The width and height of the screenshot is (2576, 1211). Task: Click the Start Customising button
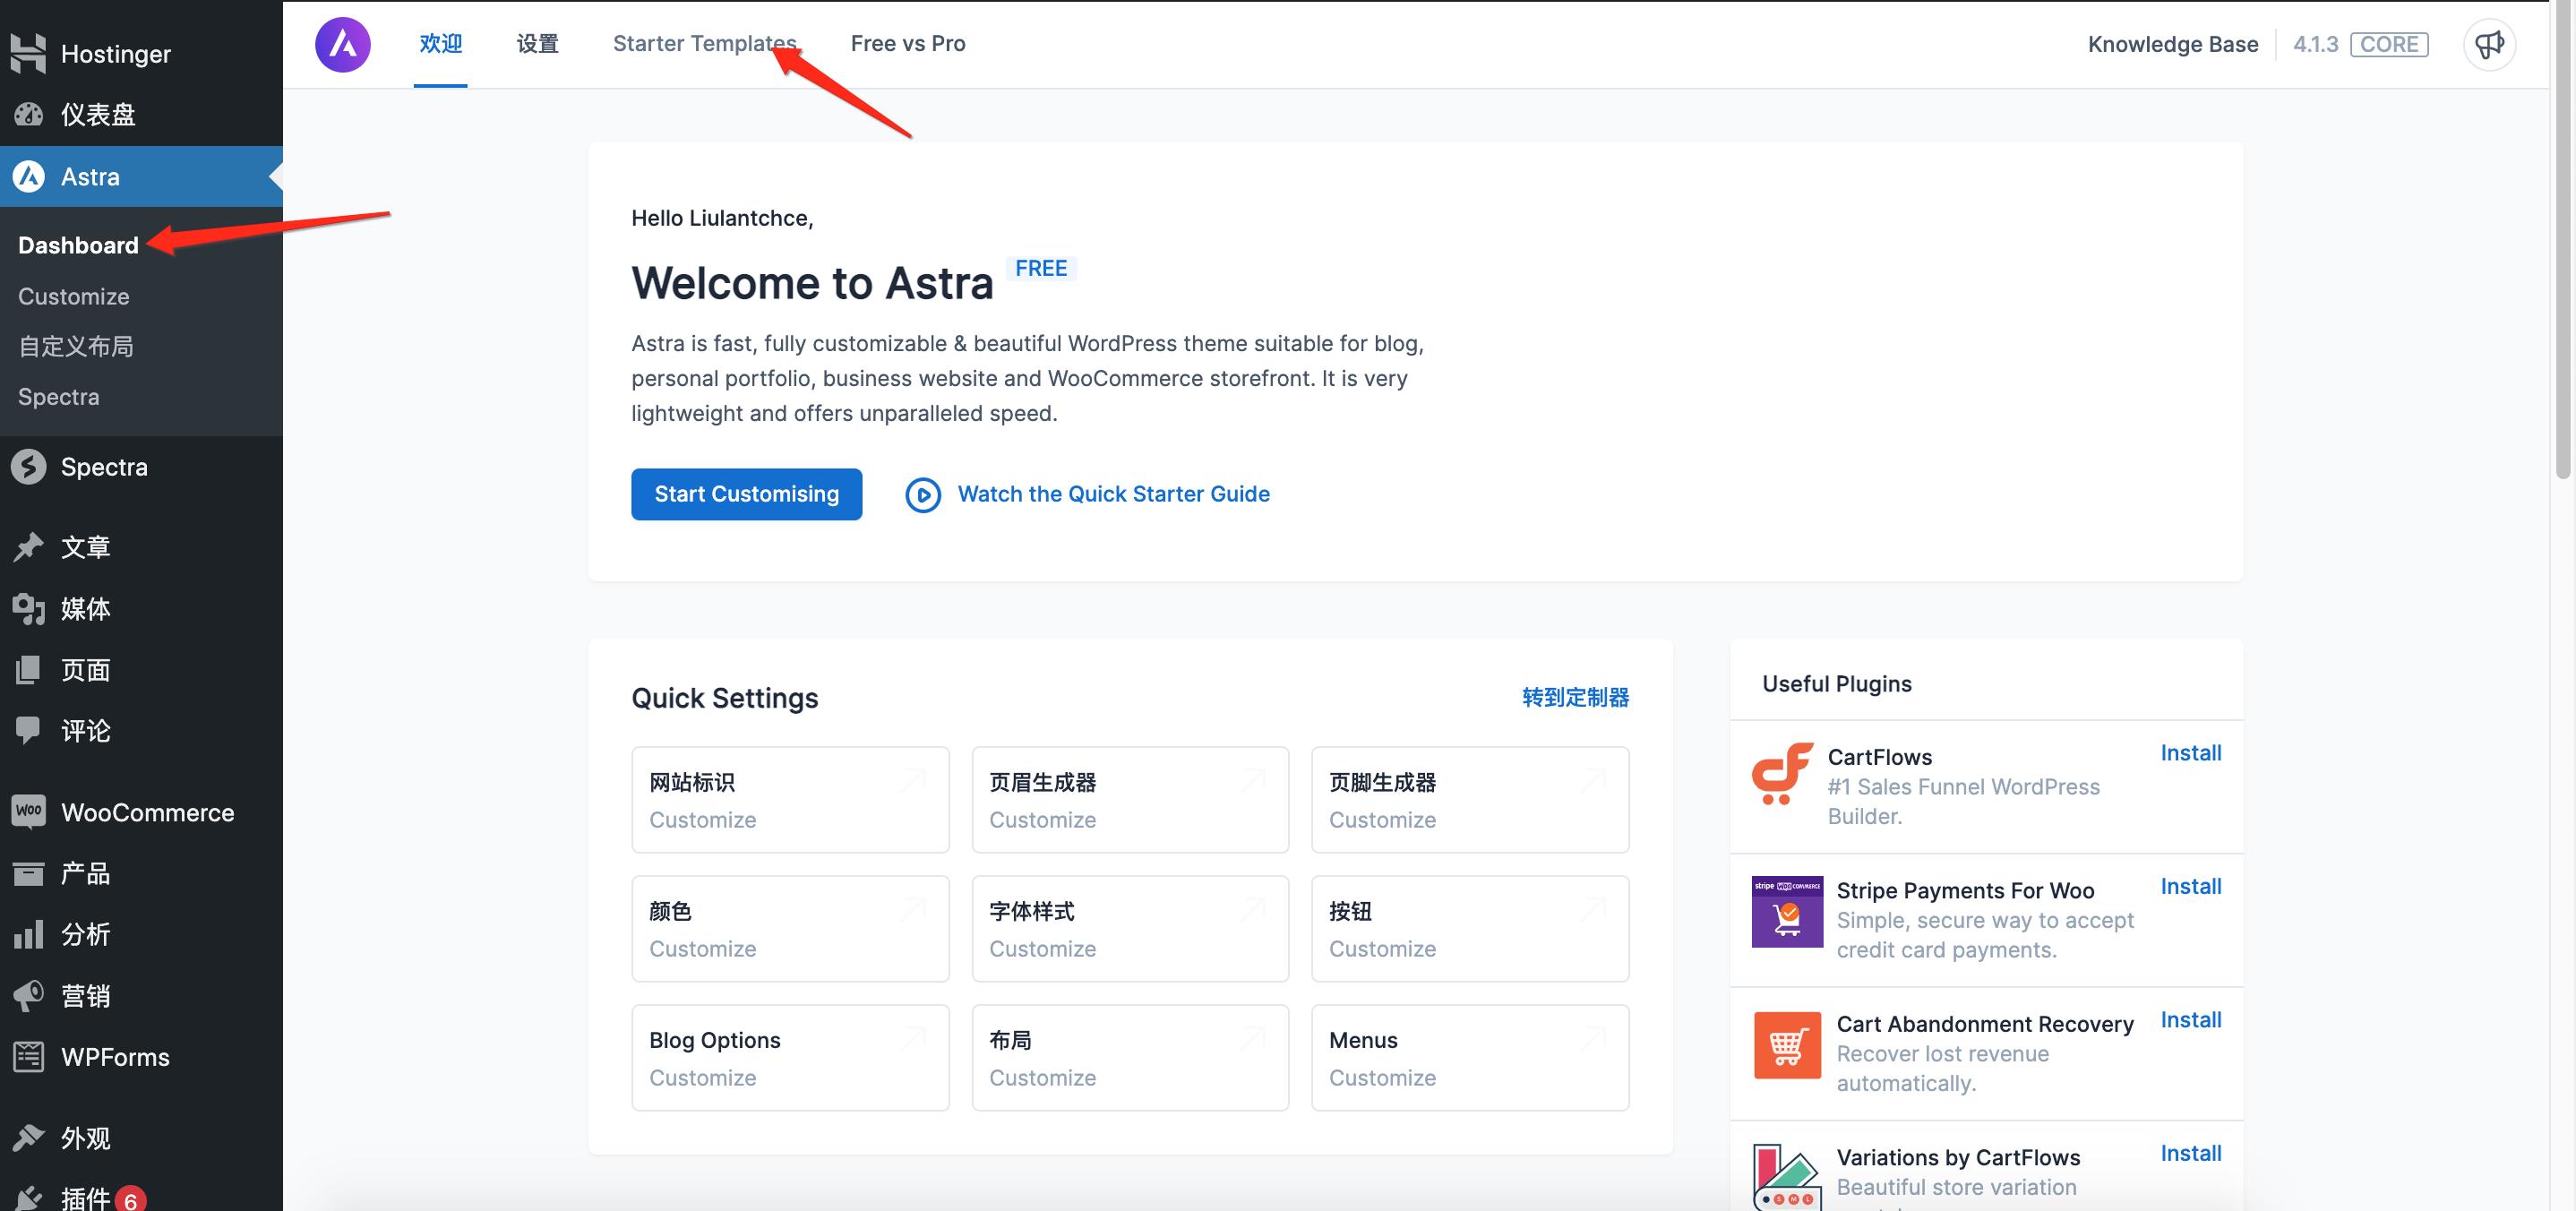coord(746,494)
